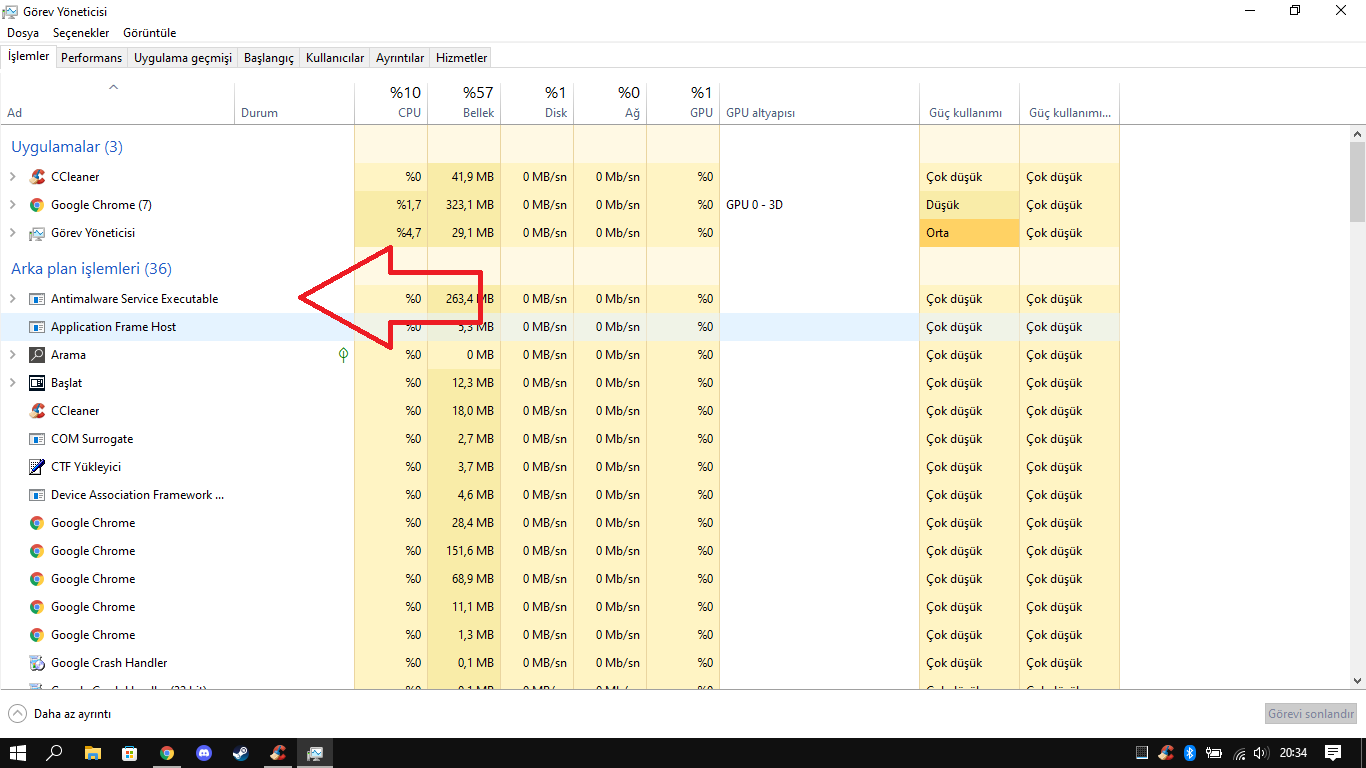Open the Seçenekler menu
Screen dimensions: 1366x768
click(x=81, y=33)
